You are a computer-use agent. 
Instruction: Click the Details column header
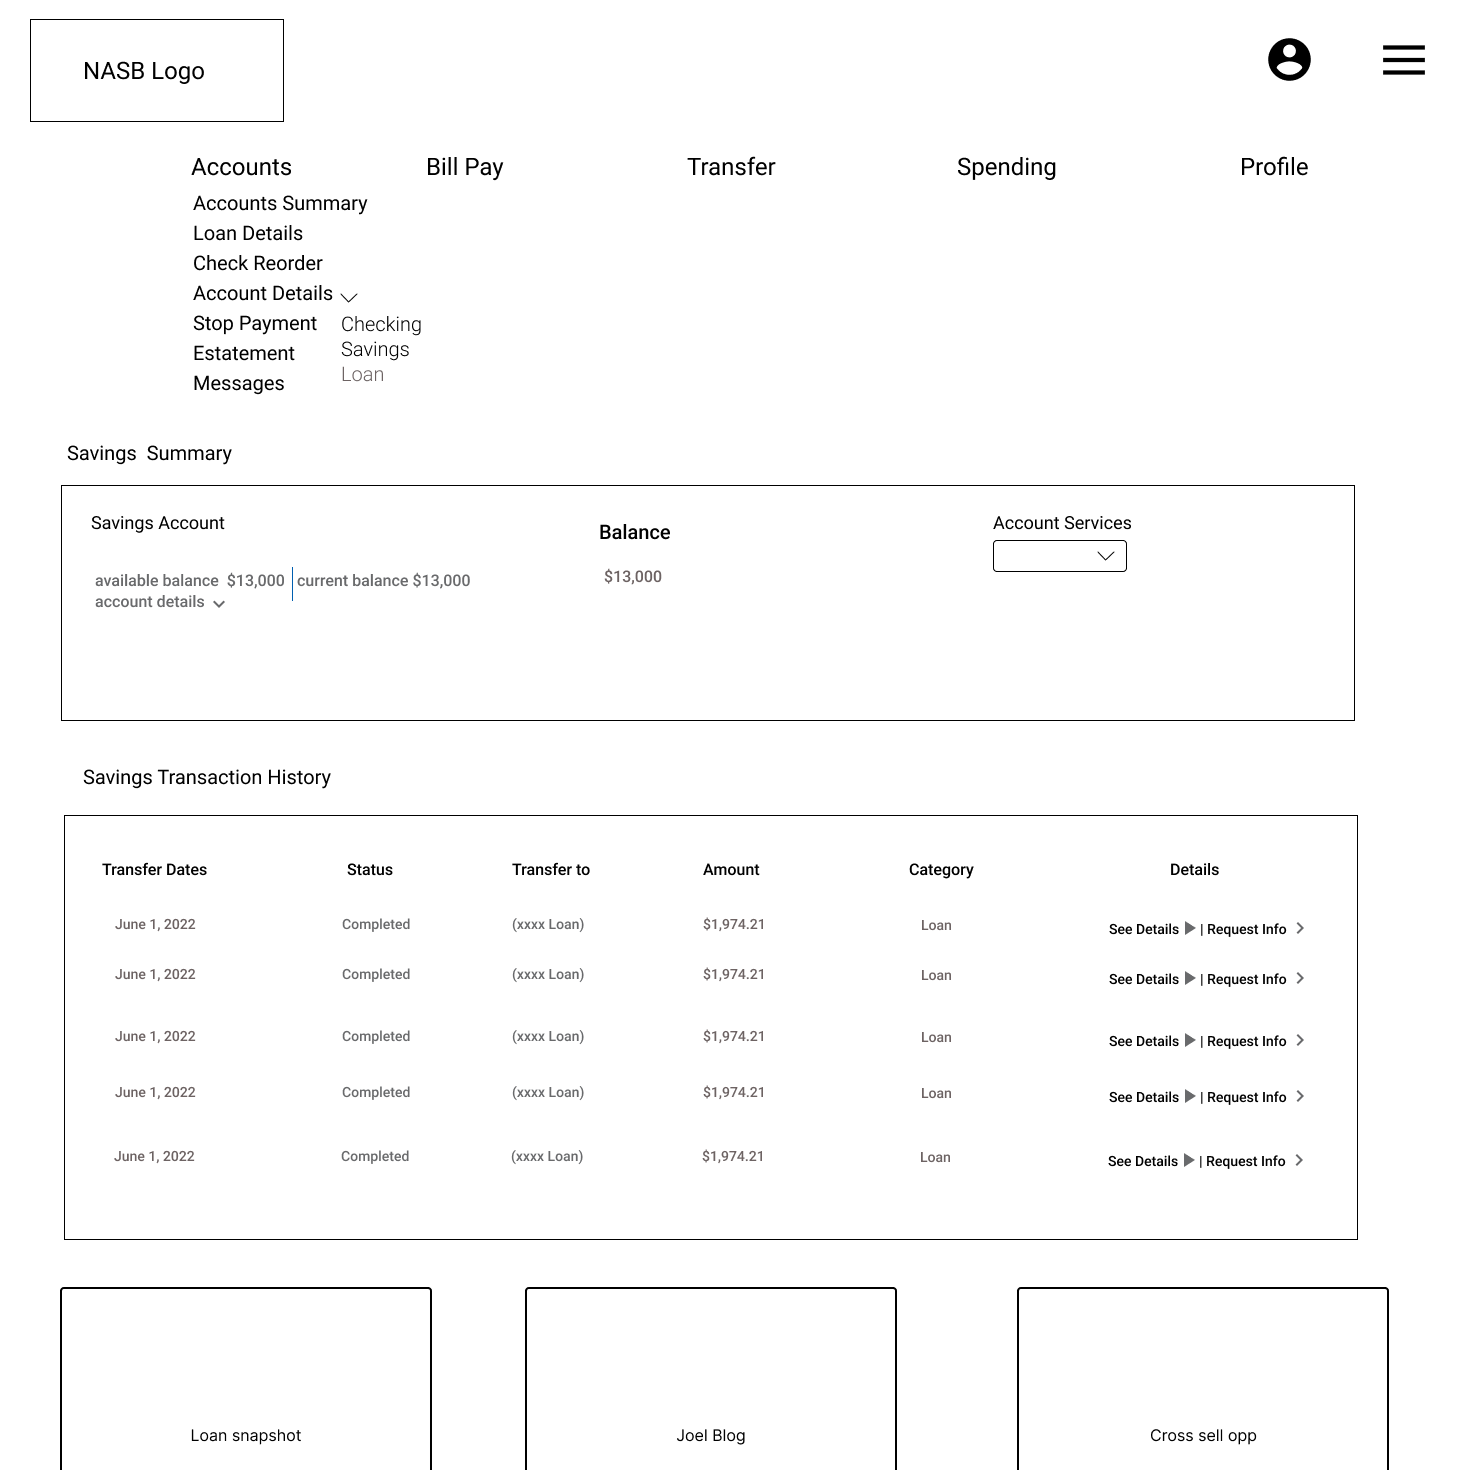pyautogui.click(x=1194, y=870)
